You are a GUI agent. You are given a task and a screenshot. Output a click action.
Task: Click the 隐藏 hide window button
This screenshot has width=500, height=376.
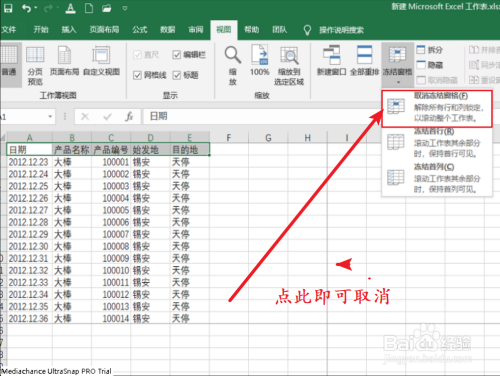(430, 65)
